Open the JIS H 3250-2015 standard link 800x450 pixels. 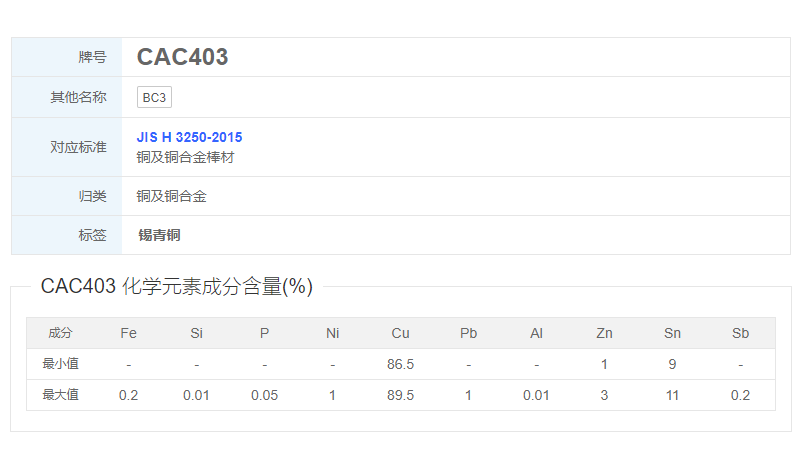[189, 137]
